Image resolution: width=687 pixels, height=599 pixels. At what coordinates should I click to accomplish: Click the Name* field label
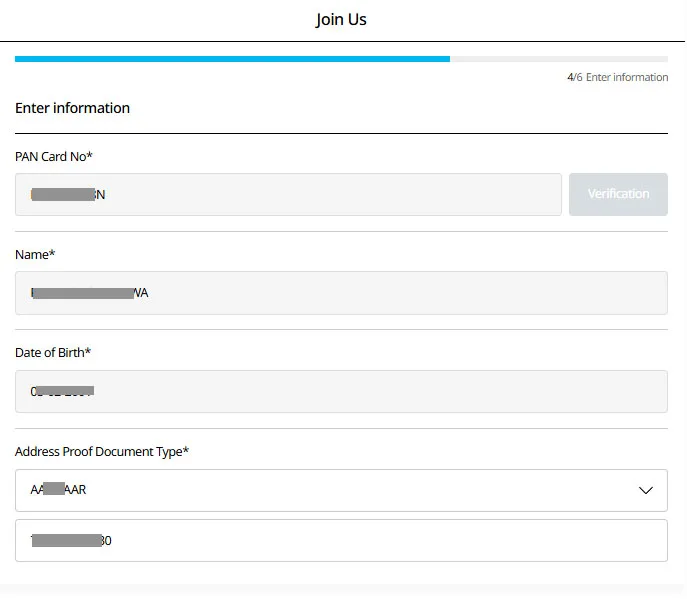(35, 255)
